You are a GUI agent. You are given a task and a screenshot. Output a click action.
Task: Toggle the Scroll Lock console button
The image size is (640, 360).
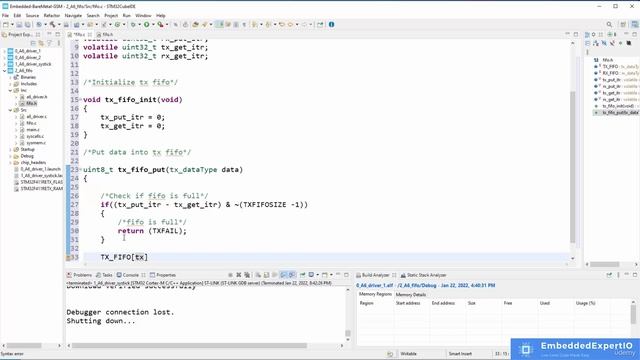[x=267, y=275]
